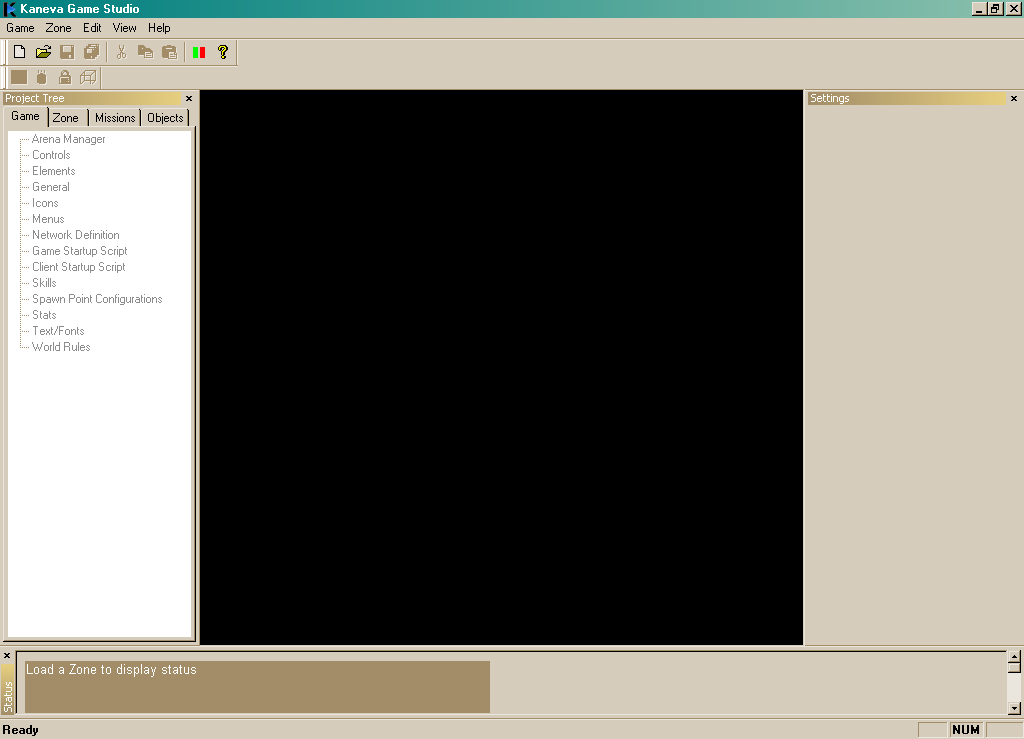Restore down the Kaneva Game Studio window
Screen dimensions: 1024x739
coord(995,9)
